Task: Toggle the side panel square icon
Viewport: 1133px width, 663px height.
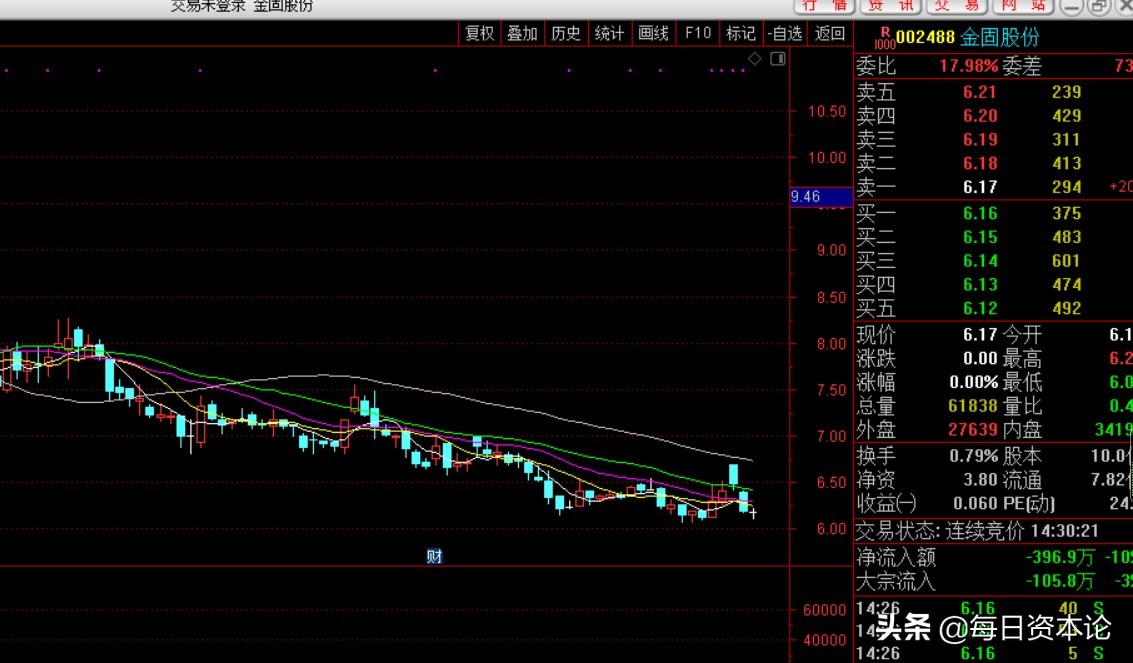Action: tap(777, 58)
